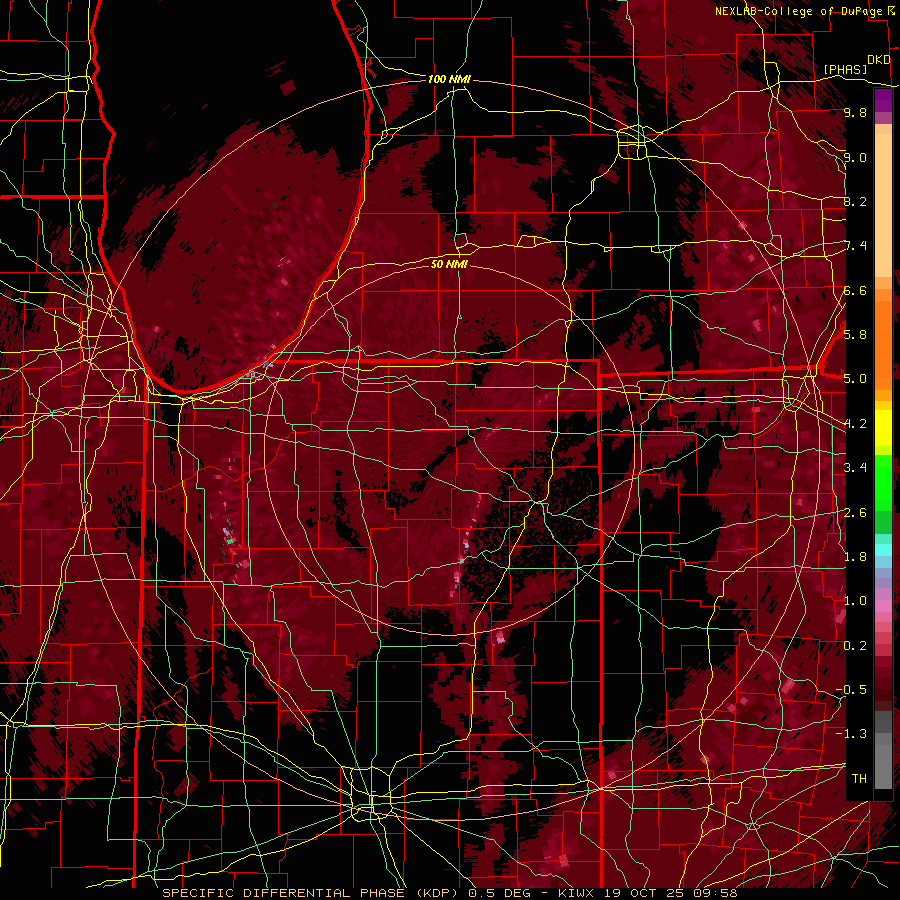Screen dimensions: 900x900
Task: Pick the bright green color bar segment
Action: [883, 482]
